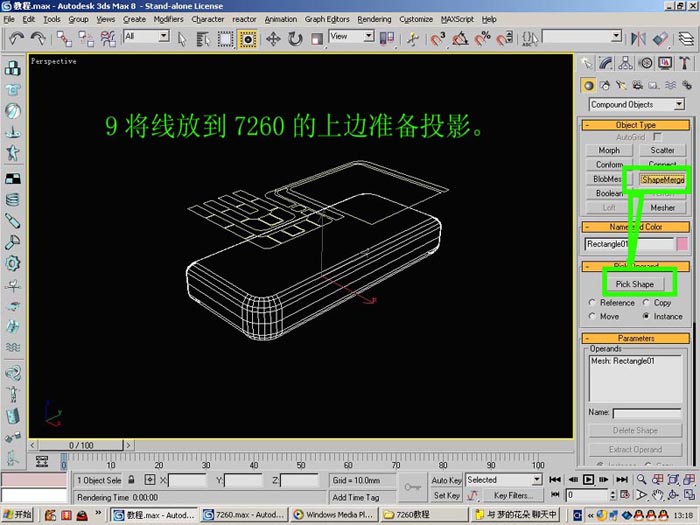Open the Rendering menu
This screenshot has width=700, height=525.
374,19
